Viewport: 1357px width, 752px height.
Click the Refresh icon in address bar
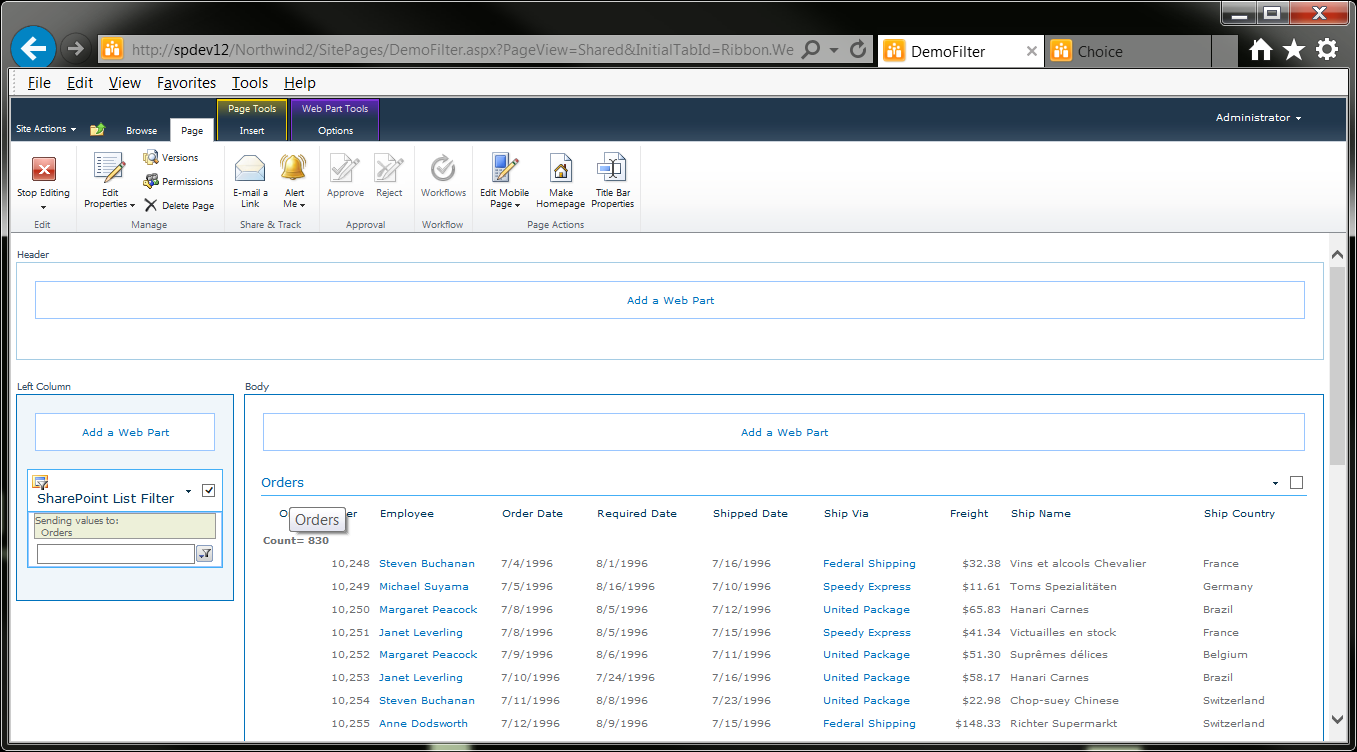(858, 49)
